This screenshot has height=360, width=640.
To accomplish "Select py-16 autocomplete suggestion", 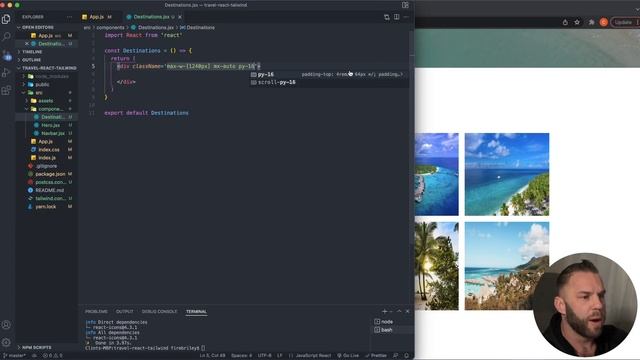I will click(329, 74).
